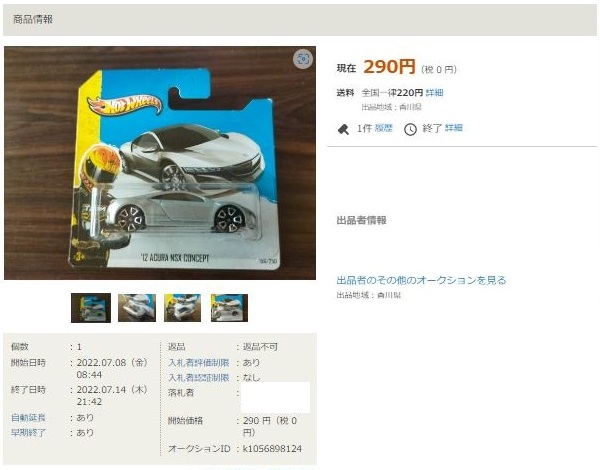
Task: Click the 商品情報 header bar
Action: (x=300, y=20)
